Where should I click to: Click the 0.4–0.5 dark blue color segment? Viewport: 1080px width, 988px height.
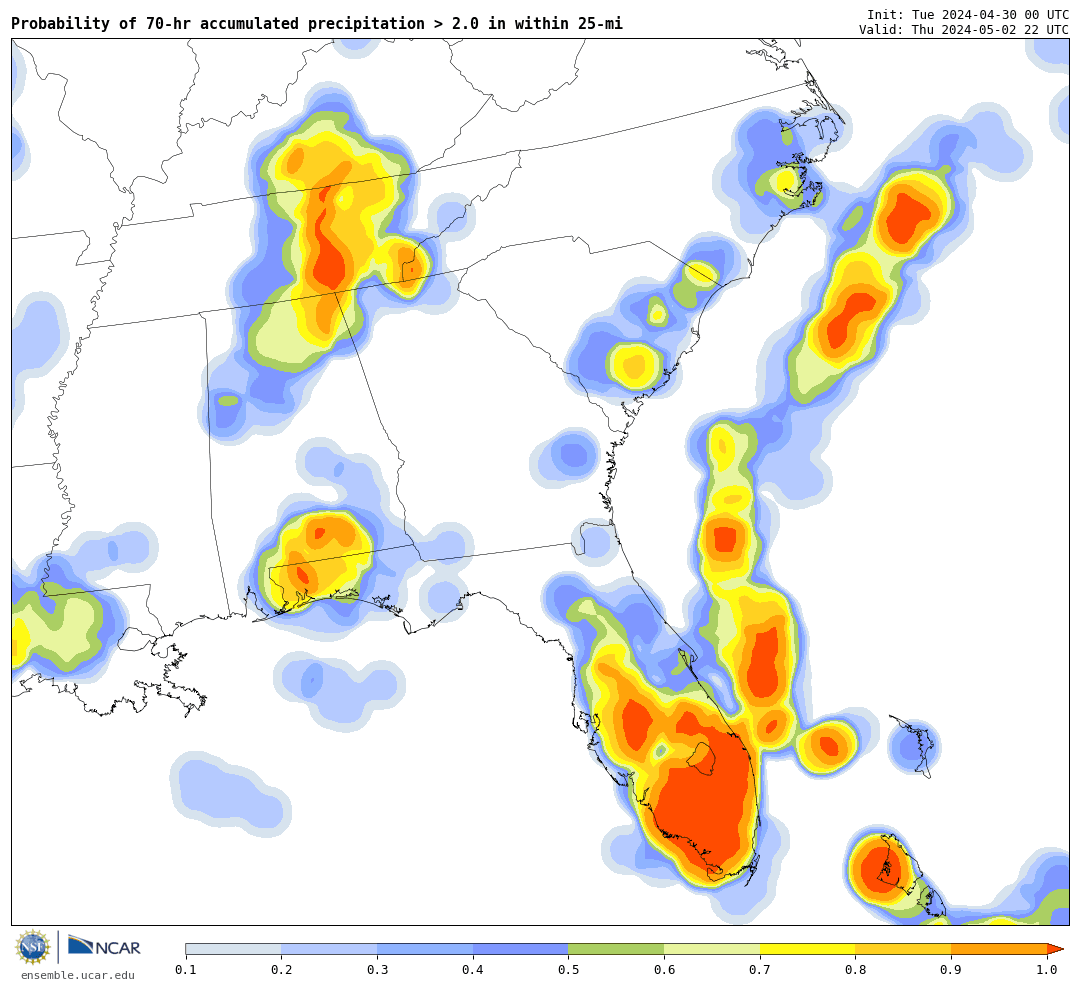tap(521, 949)
